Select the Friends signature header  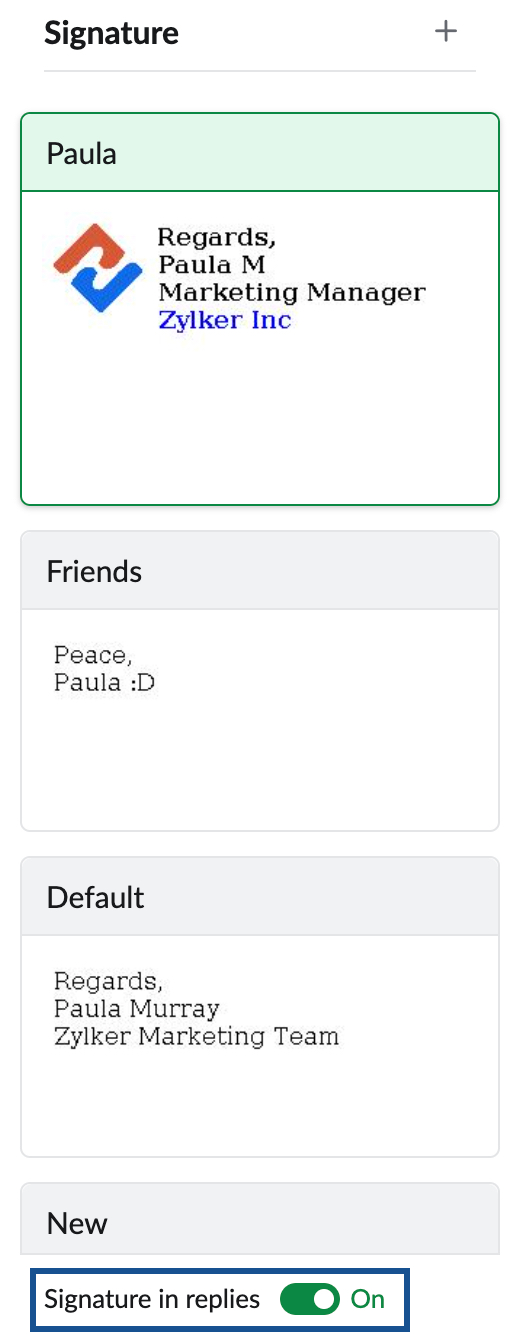click(x=260, y=571)
